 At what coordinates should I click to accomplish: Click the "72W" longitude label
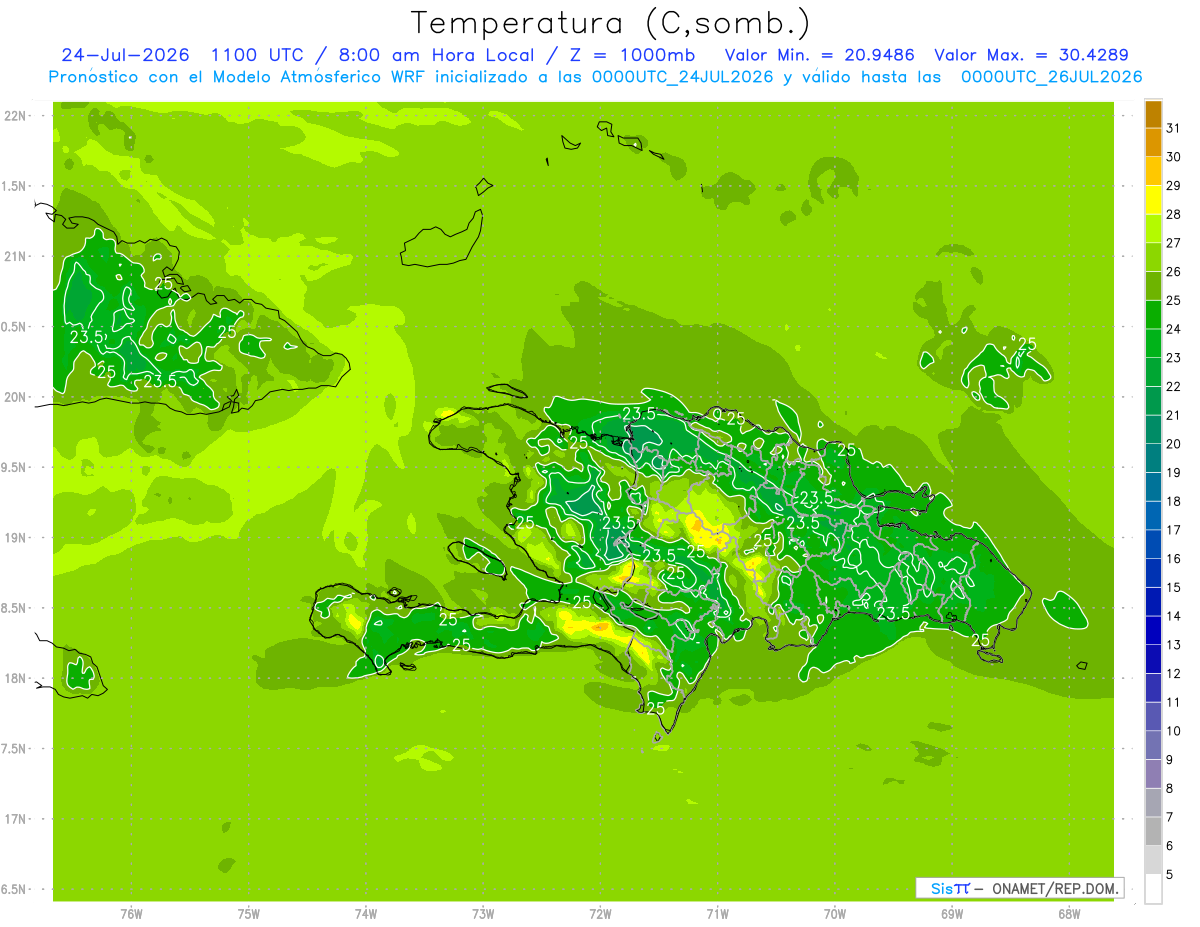coord(600,914)
